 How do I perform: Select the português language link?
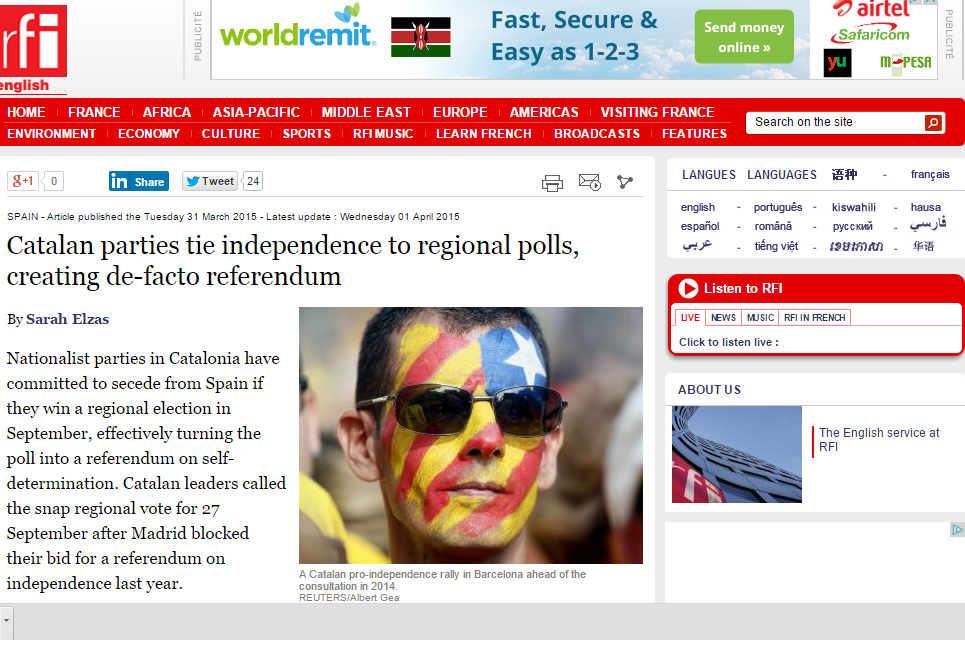[778, 207]
